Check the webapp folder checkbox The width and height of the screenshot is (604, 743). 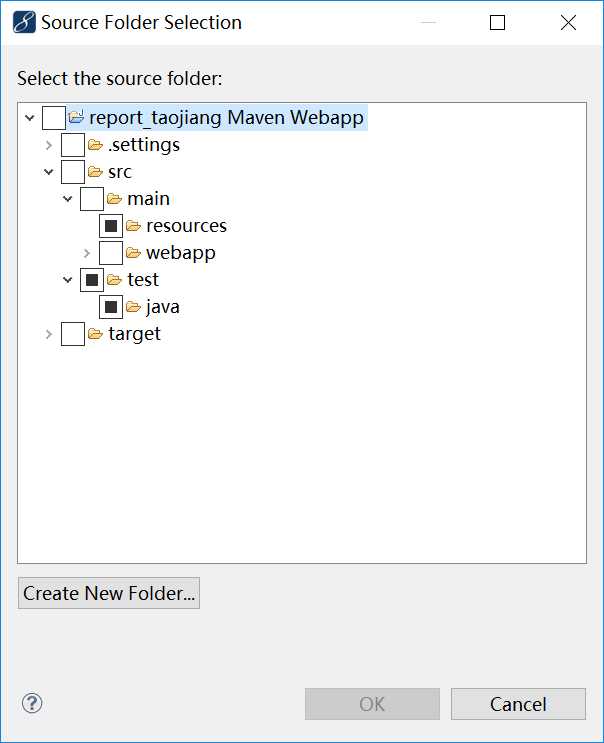(111, 253)
